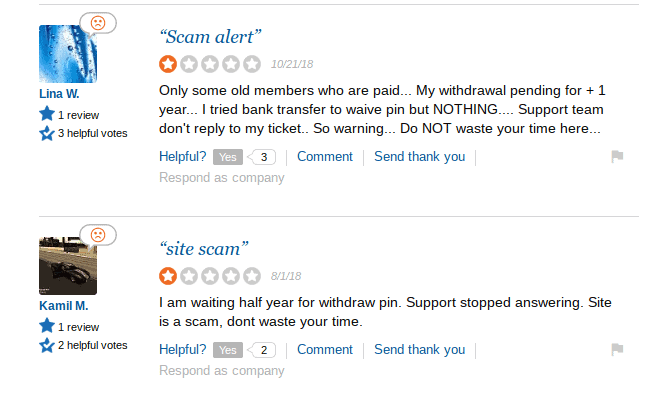Respond as company to Scam alert review
Image resolution: width=654 pixels, height=395 pixels.
click(x=221, y=178)
